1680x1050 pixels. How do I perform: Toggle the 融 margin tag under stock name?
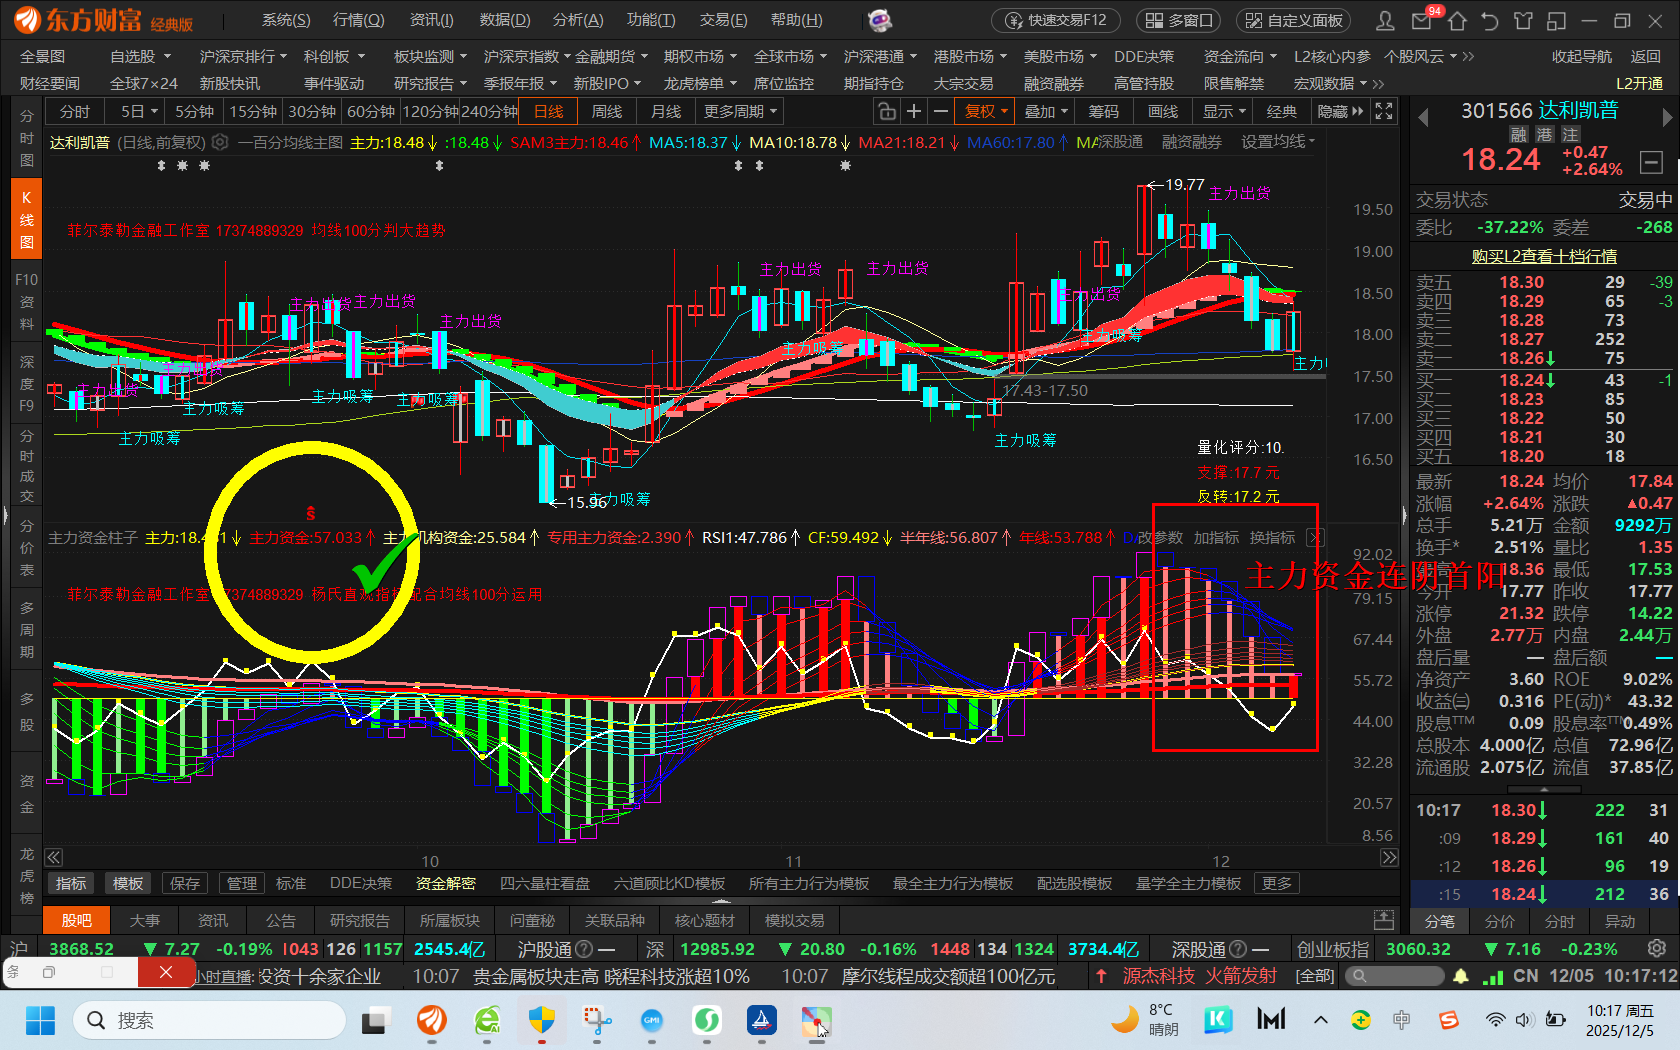click(x=1518, y=135)
